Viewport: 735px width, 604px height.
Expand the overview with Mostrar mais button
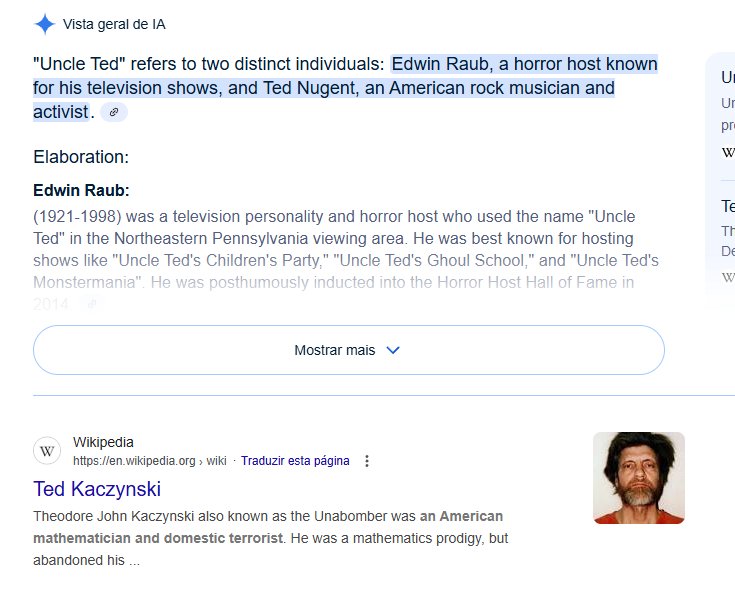click(348, 350)
